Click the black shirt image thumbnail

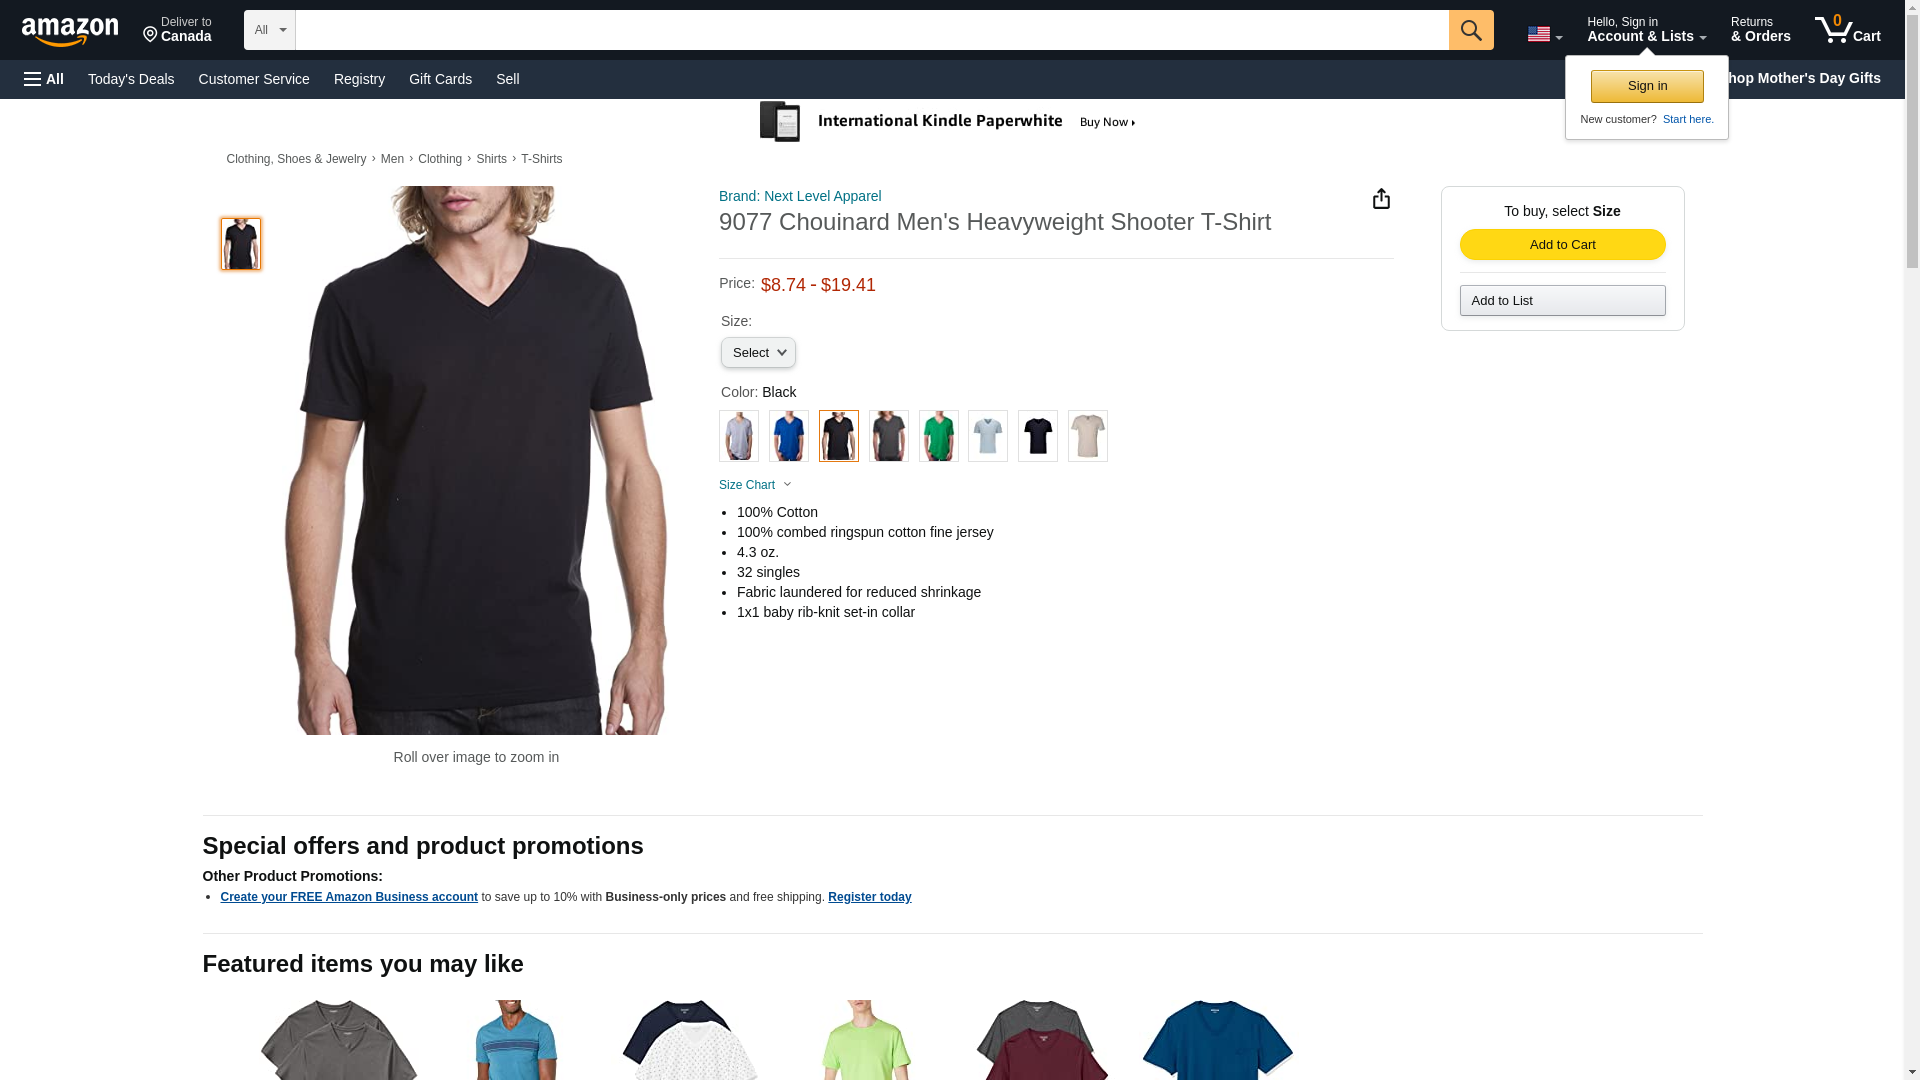(x=240, y=244)
